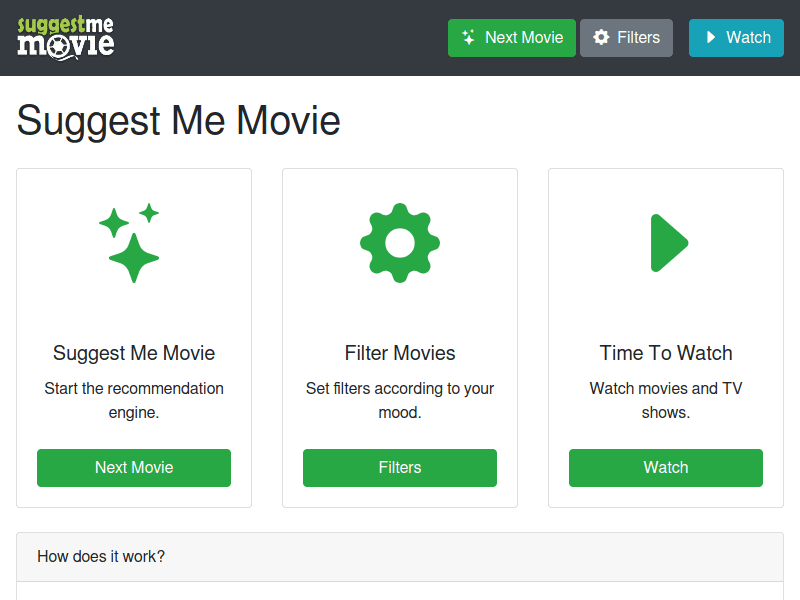Click the Watch button in the rightmost card
The image size is (800, 600).
pyautogui.click(x=666, y=468)
